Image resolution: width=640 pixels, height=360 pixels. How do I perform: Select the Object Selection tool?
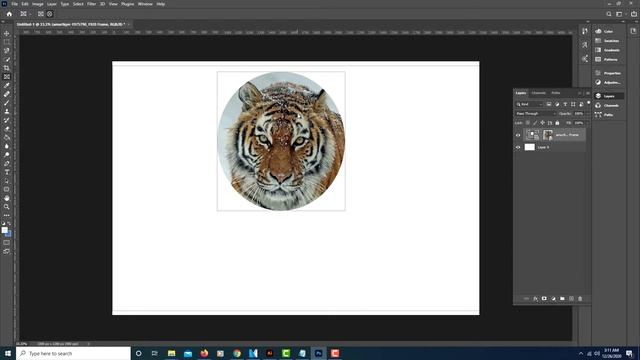click(7, 50)
